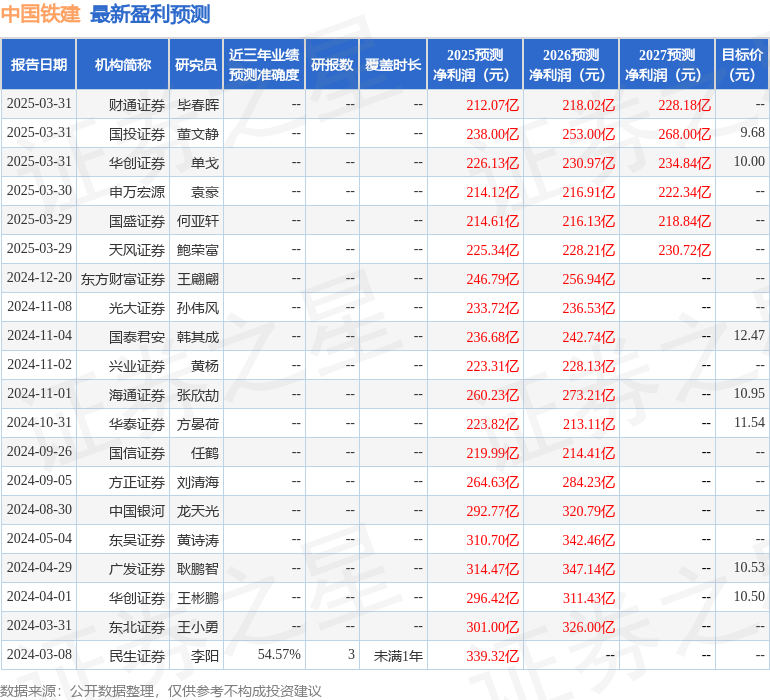This screenshot has width=770, height=700.
Task: Click target price 10.53
Action: pos(749,567)
